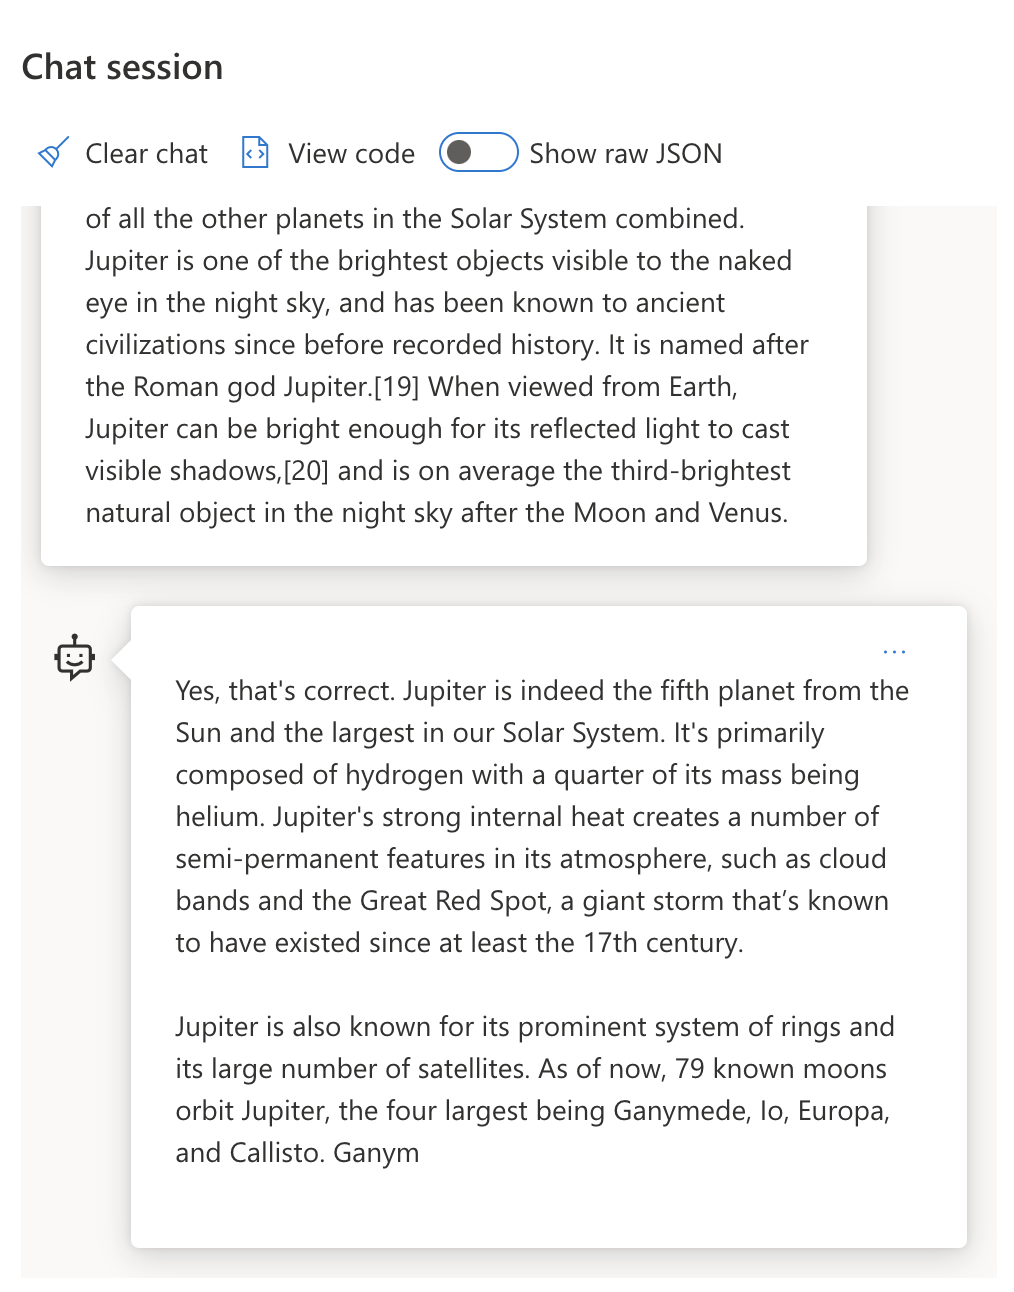Click the [20] citation in user message
1014x1292 pixels.
pyautogui.click(x=307, y=471)
